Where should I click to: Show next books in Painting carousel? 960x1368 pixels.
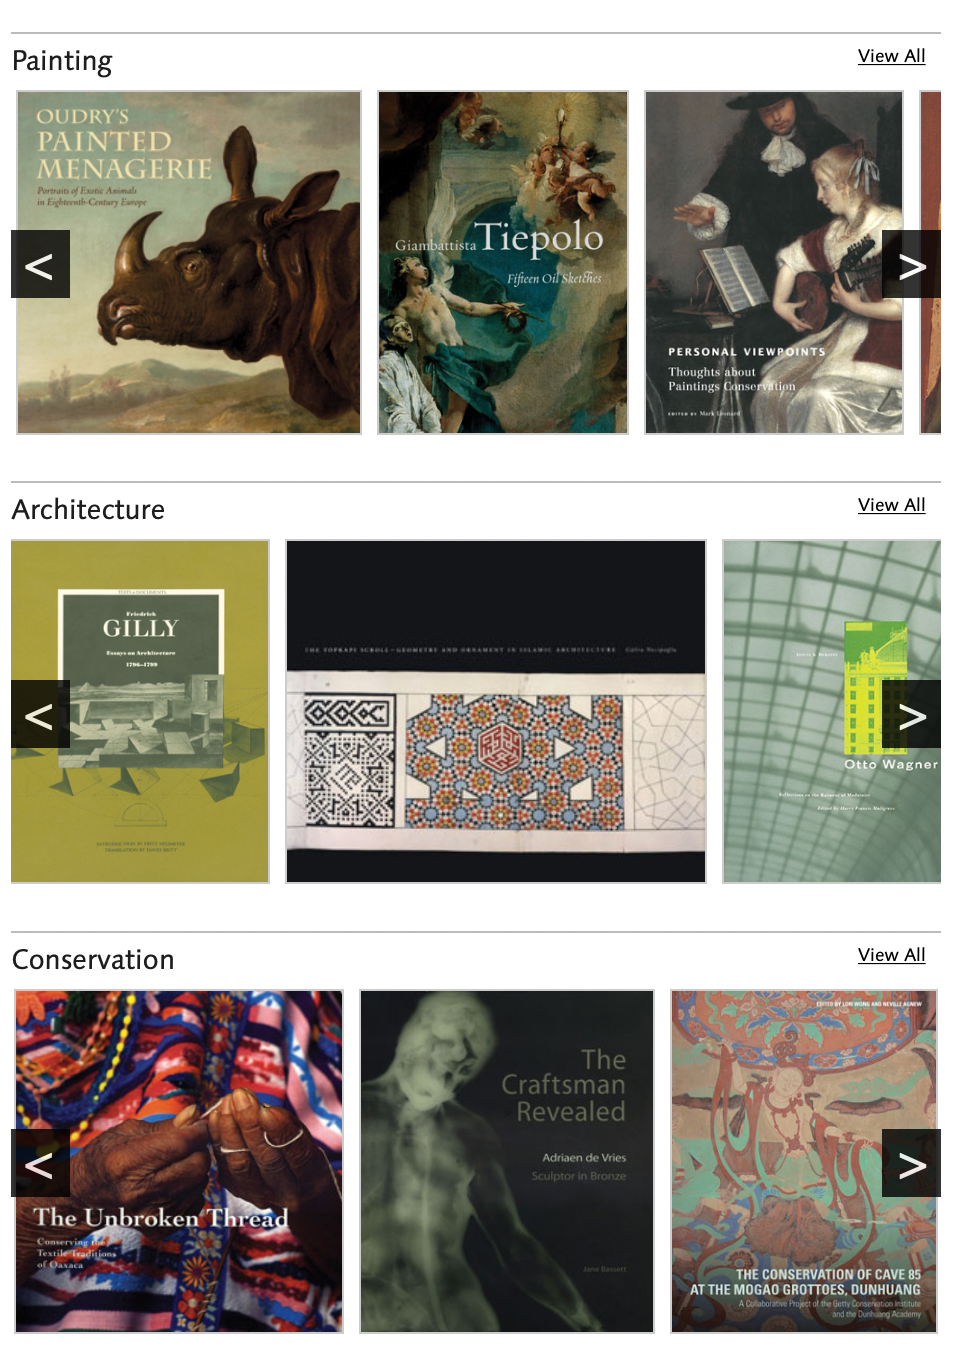[x=911, y=264]
